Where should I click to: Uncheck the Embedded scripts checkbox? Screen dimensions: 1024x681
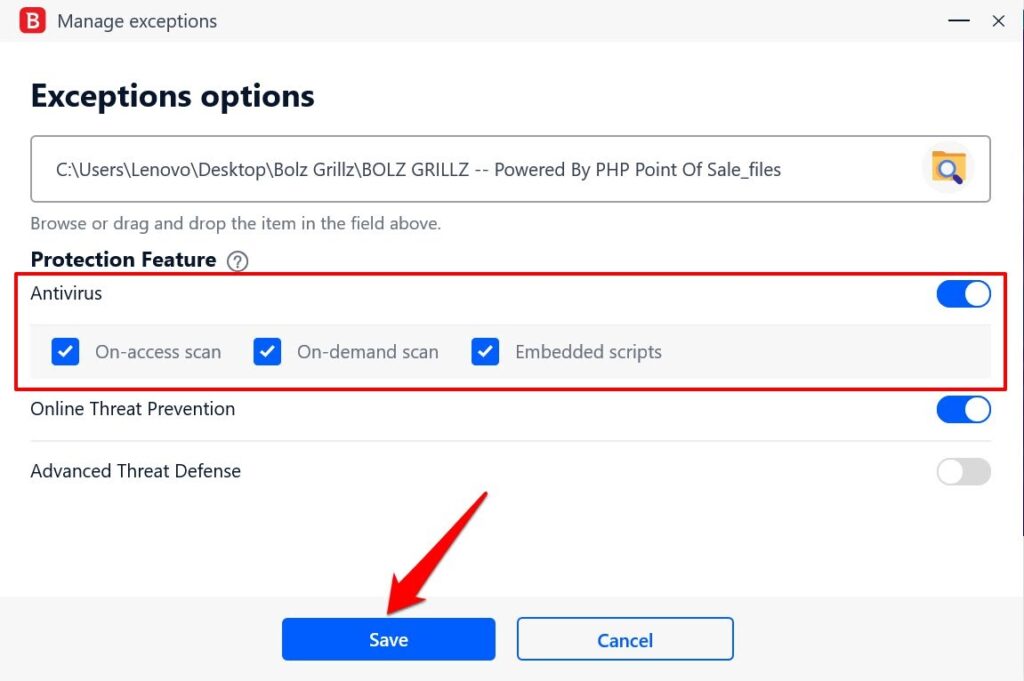[485, 352]
